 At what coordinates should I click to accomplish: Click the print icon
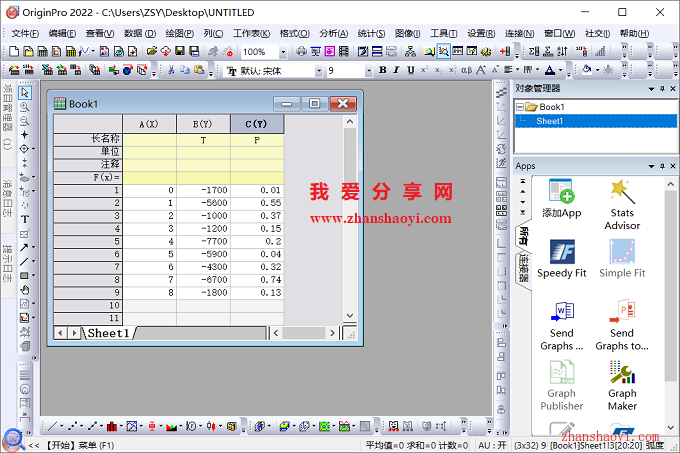(301, 52)
